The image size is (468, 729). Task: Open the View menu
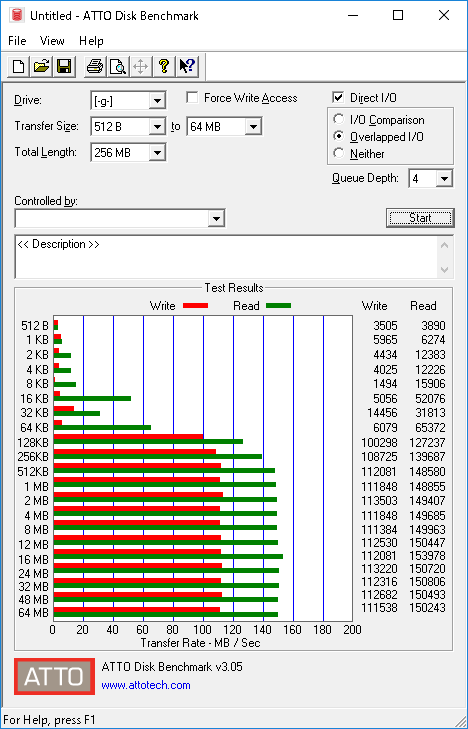(x=52, y=41)
